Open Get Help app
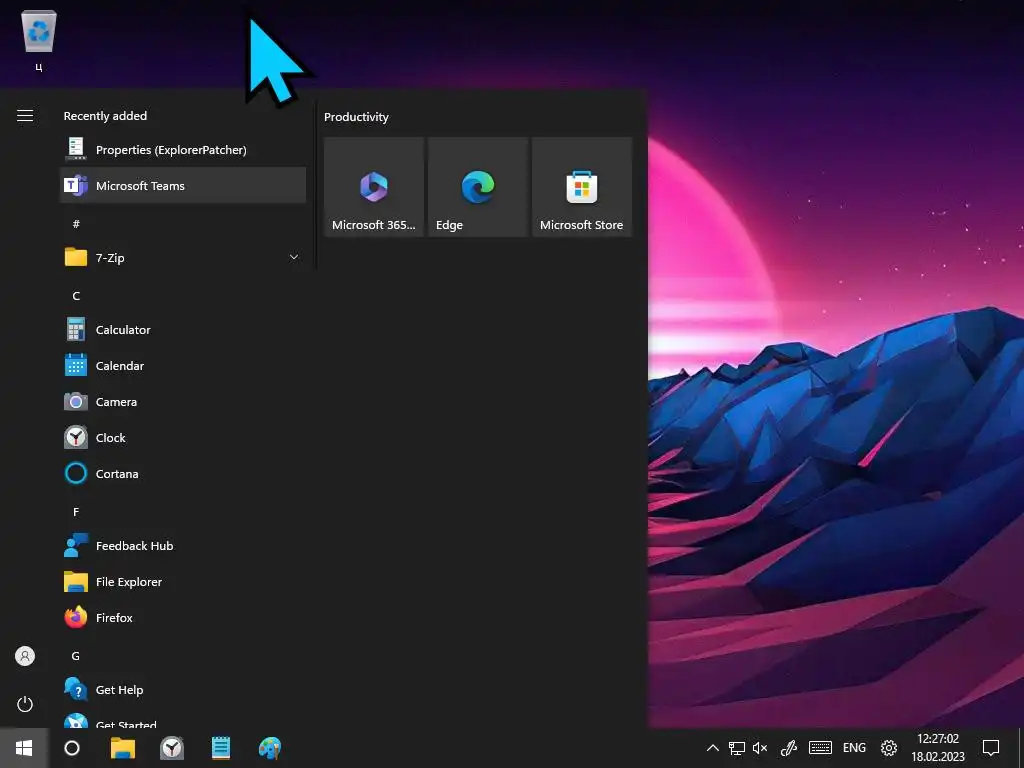Screen dimensions: 1024x768 click(x=183, y=689)
